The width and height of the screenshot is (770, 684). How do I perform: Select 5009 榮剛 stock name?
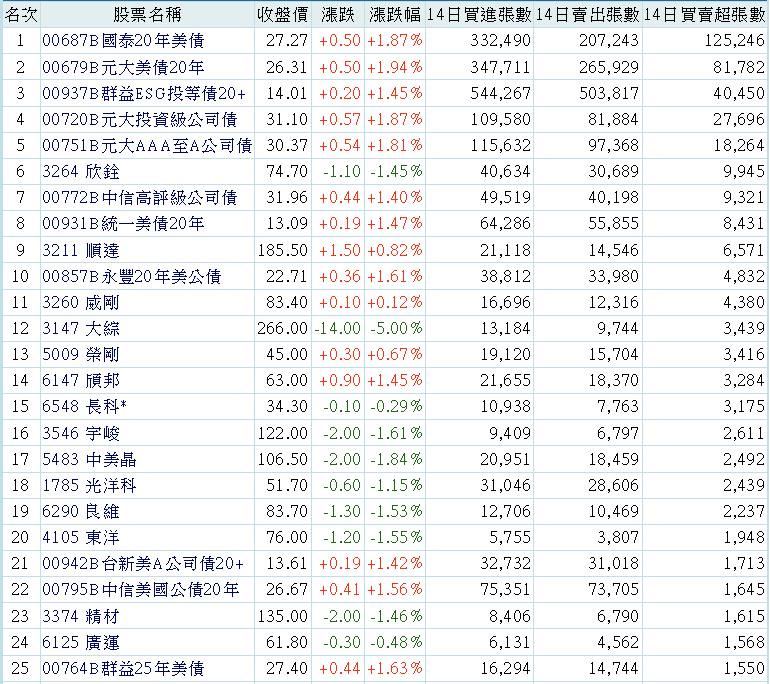coord(81,354)
